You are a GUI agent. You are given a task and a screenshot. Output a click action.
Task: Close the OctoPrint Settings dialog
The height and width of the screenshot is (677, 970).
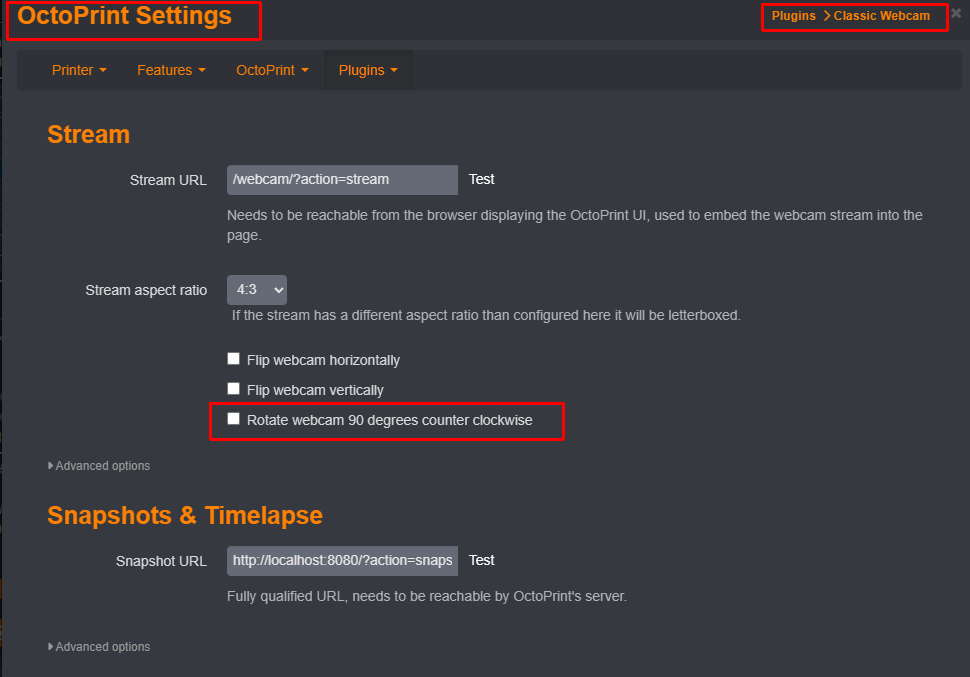point(956,13)
